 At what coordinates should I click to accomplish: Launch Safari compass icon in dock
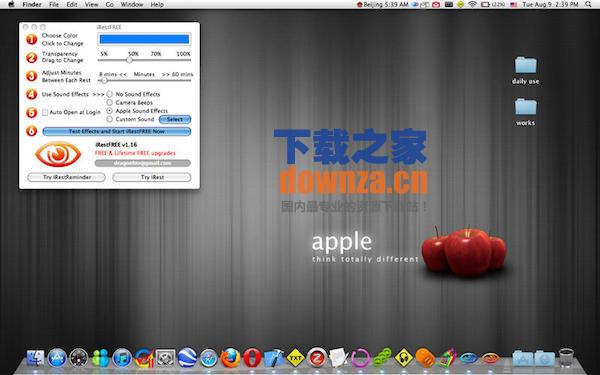(x=209, y=359)
